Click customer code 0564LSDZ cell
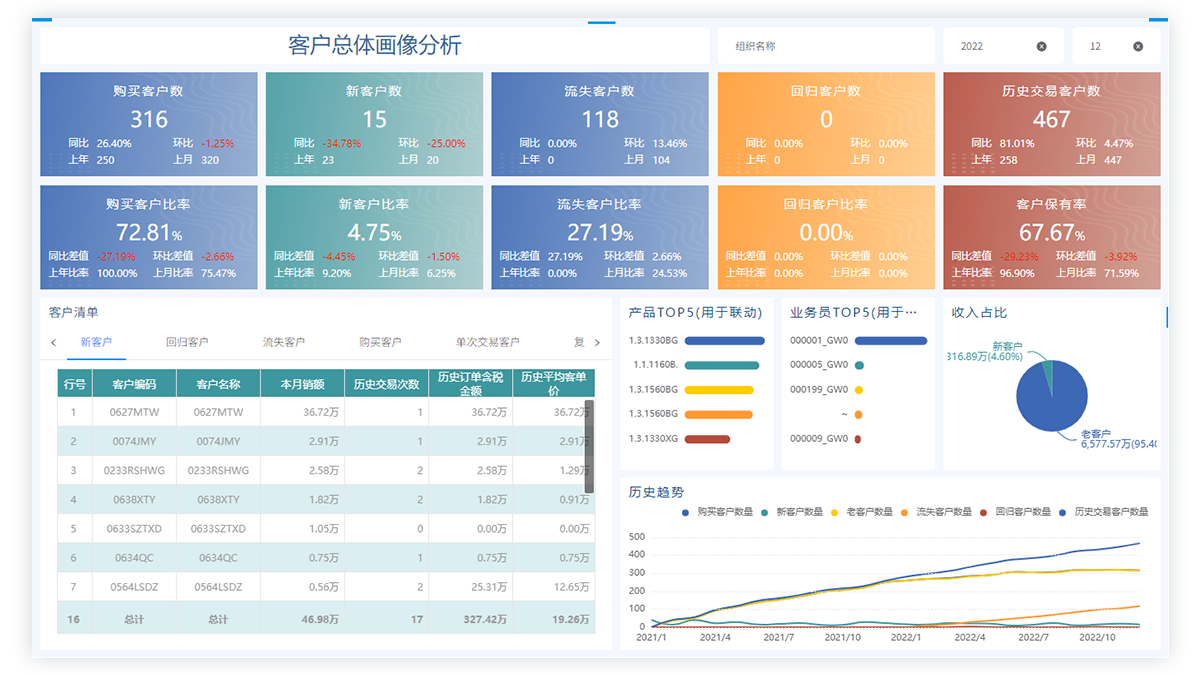 coord(134,587)
